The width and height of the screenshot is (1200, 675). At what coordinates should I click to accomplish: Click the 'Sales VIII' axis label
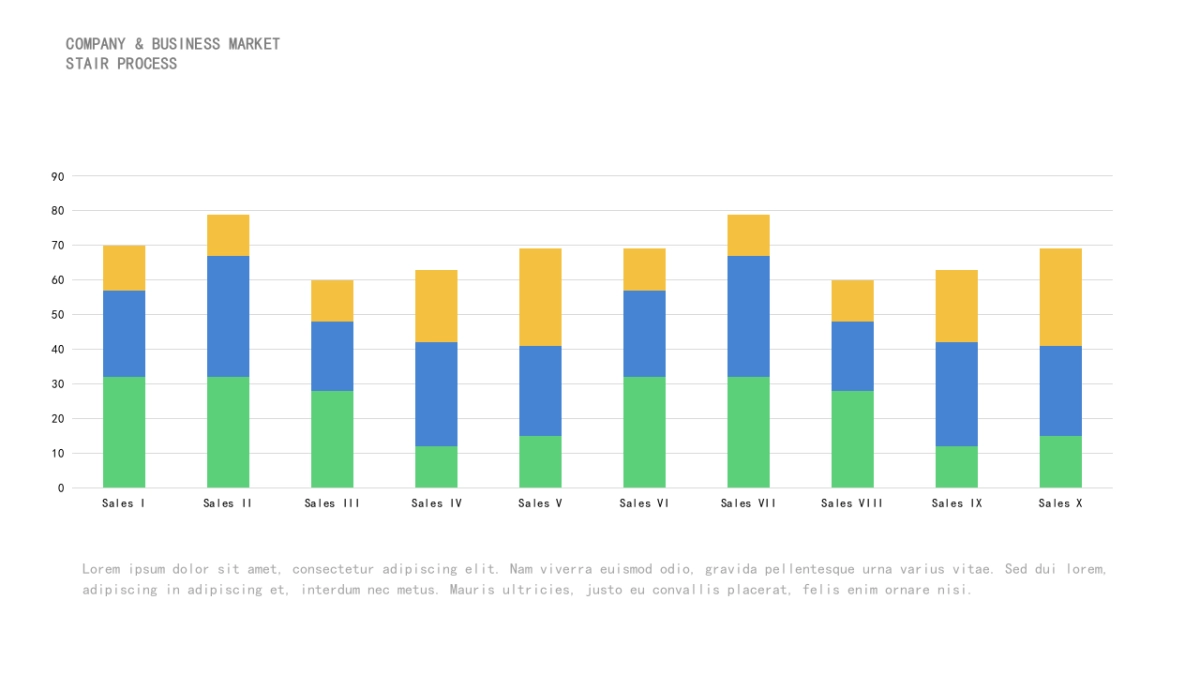852,503
